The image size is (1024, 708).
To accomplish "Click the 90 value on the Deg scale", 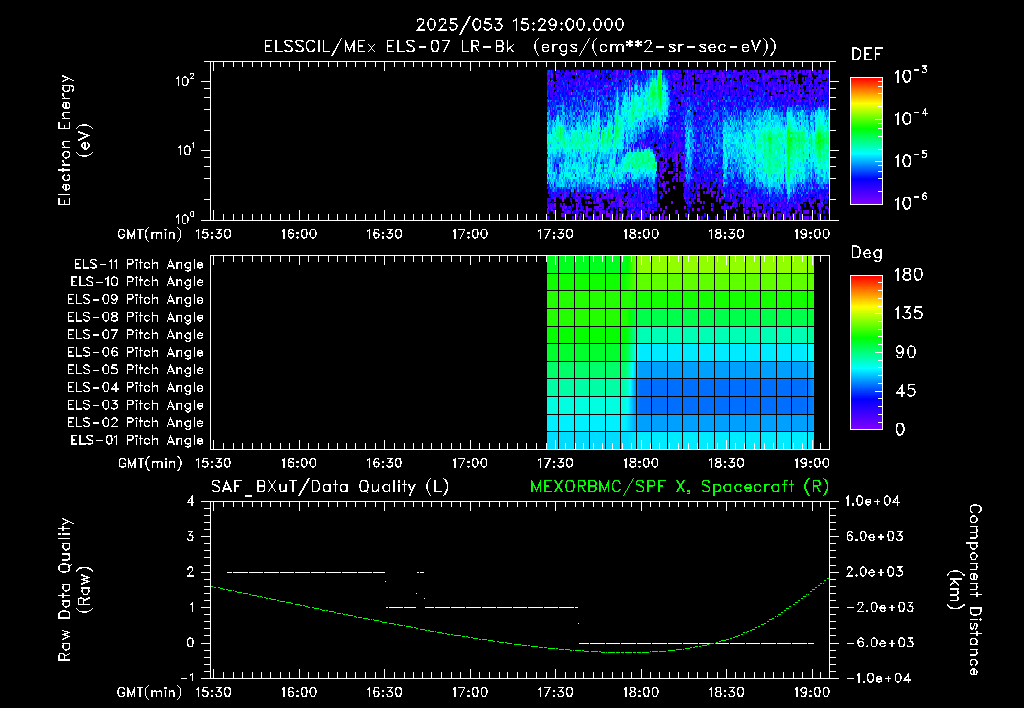I will click(905, 352).
